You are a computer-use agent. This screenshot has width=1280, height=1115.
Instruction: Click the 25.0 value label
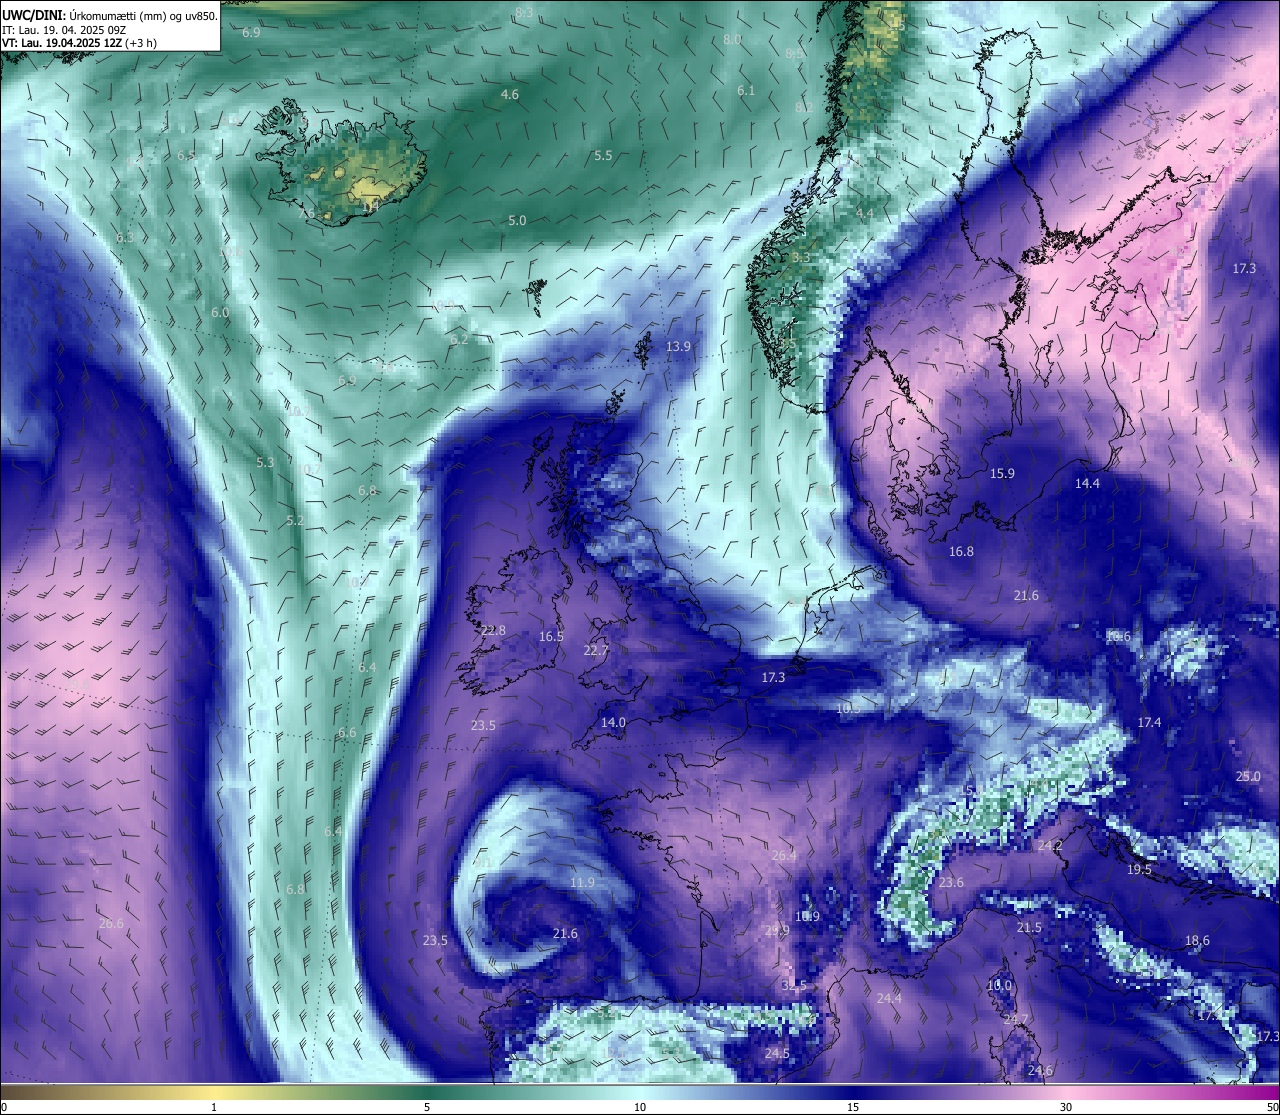(x=1247, y=776)
